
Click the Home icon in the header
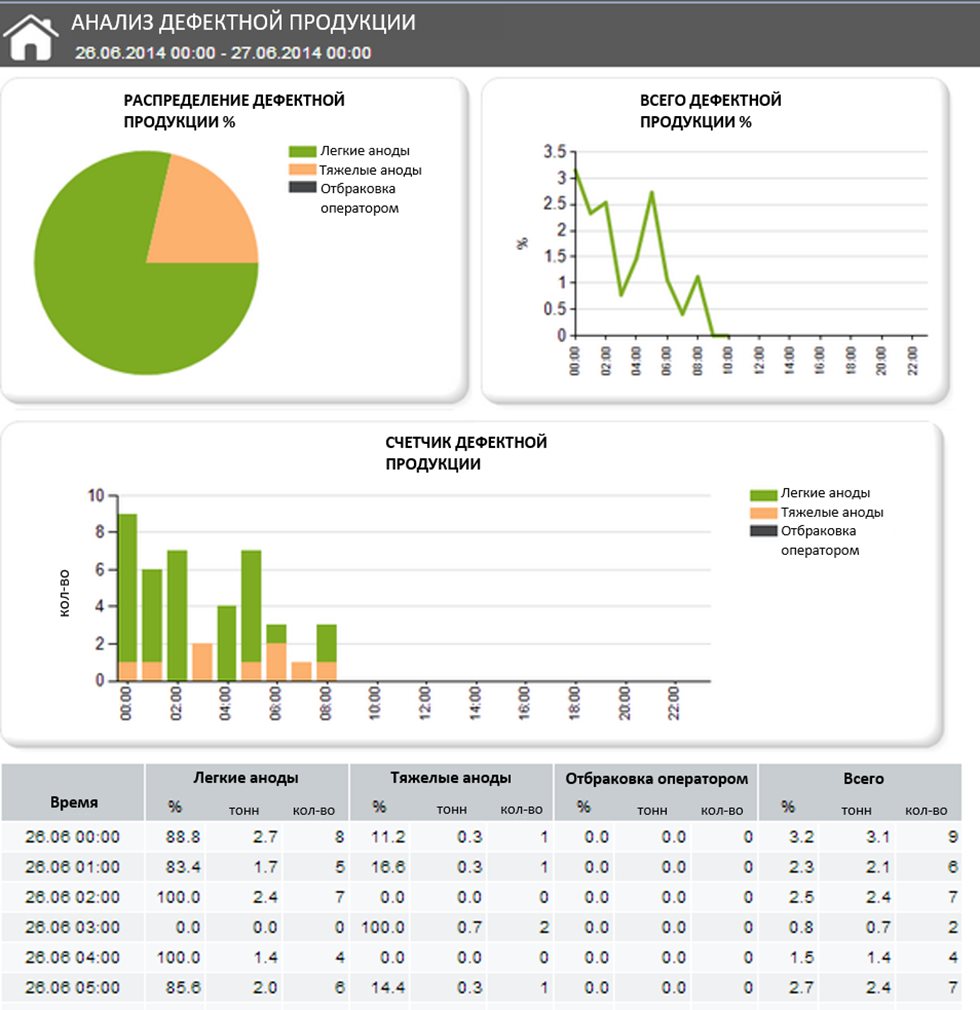31,37
